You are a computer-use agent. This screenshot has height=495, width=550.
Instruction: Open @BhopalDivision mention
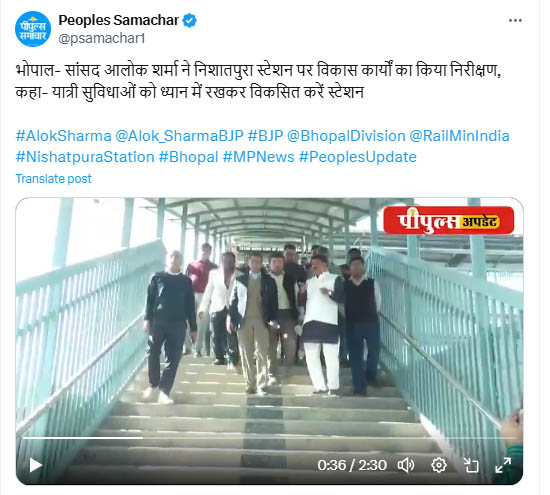346,136
